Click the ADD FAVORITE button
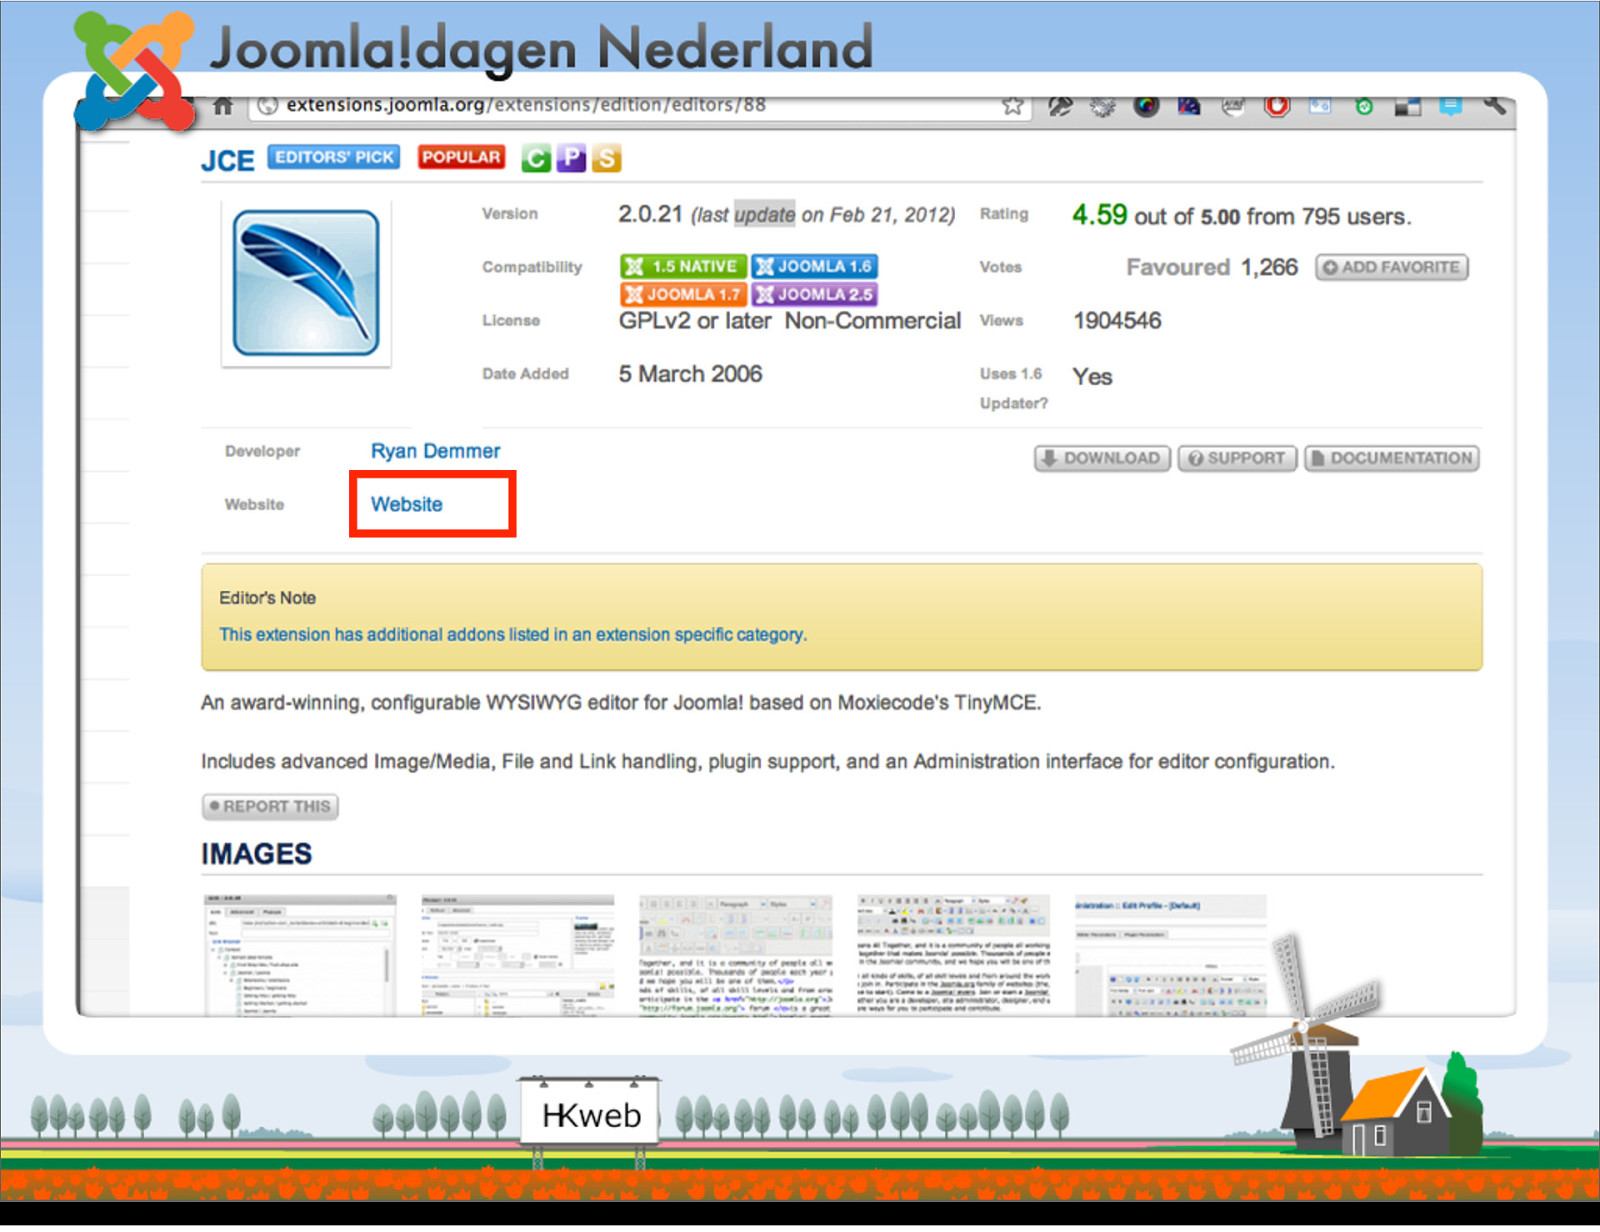 tap(1391, 267)
